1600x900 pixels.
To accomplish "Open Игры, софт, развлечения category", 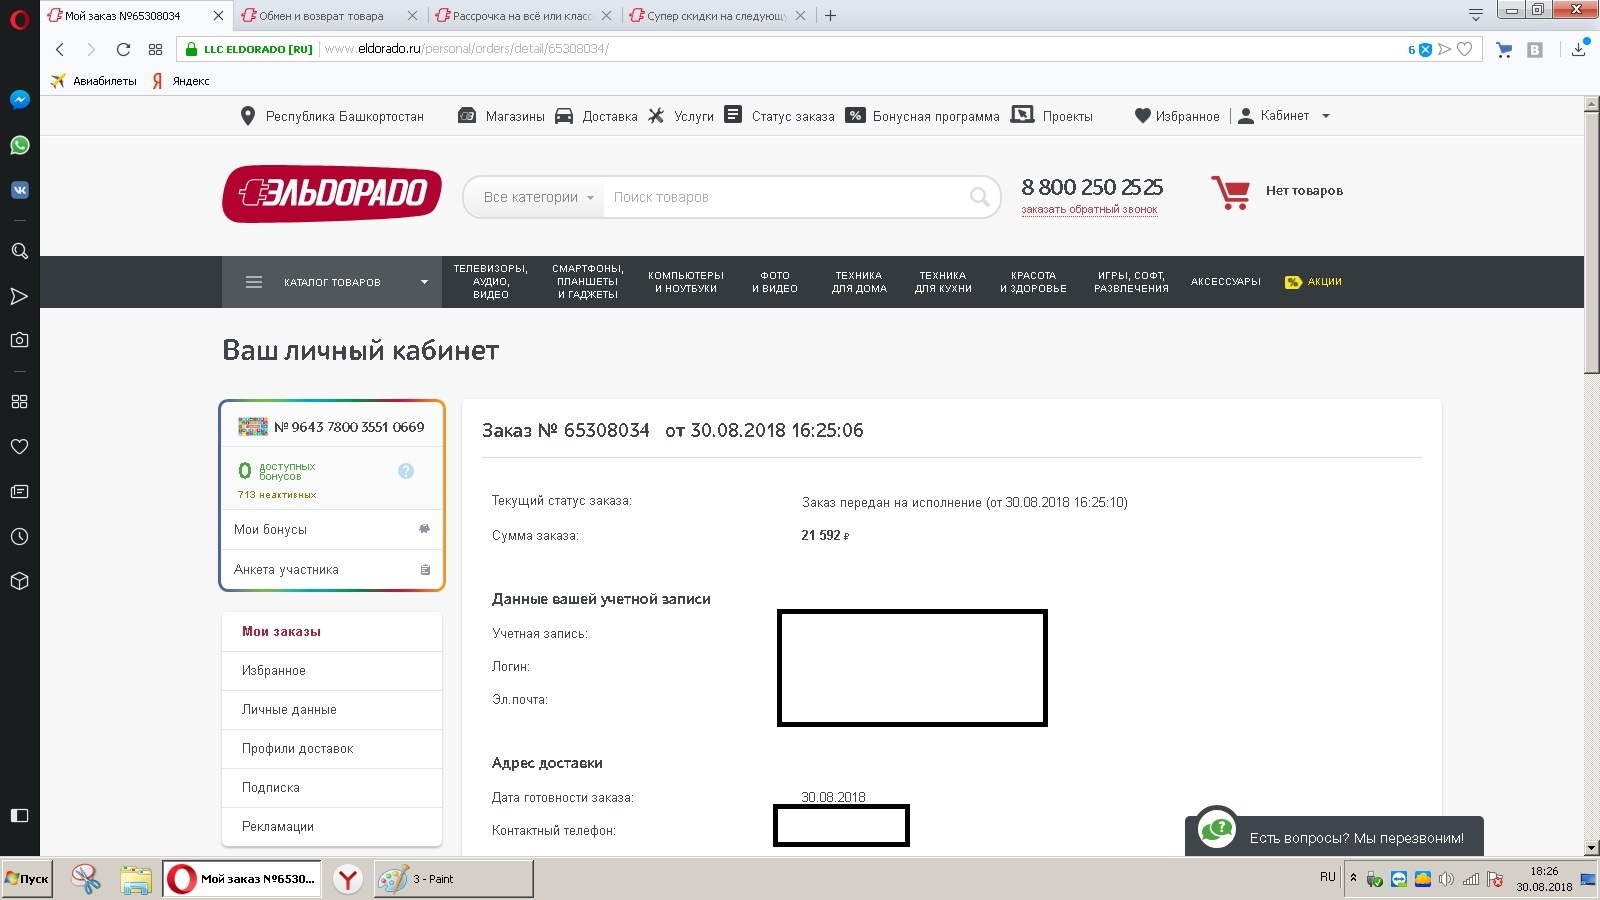I will coord(1131,282).
